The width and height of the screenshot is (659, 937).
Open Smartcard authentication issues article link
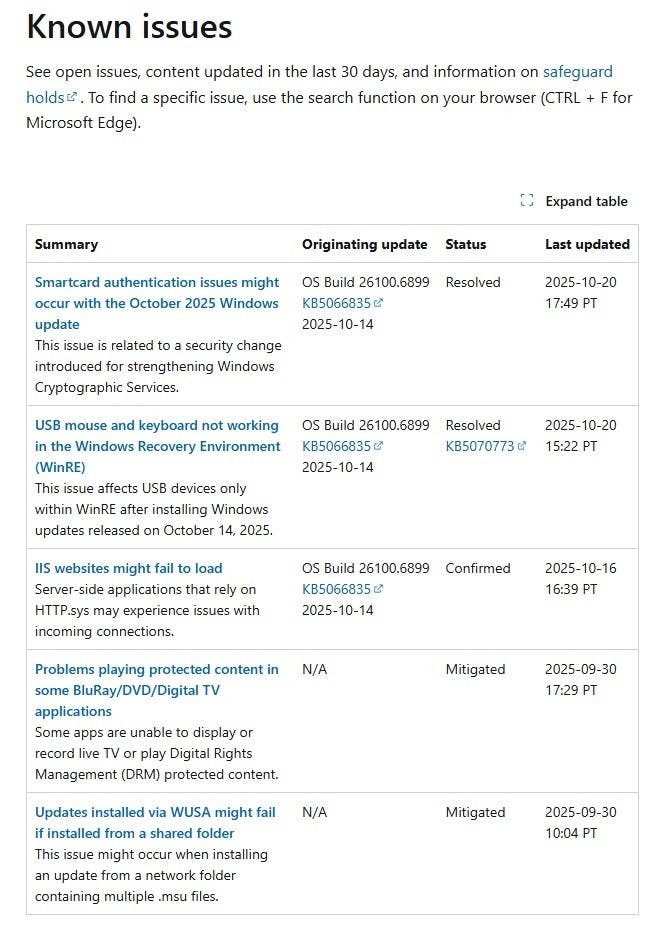(x=157, y=303)
